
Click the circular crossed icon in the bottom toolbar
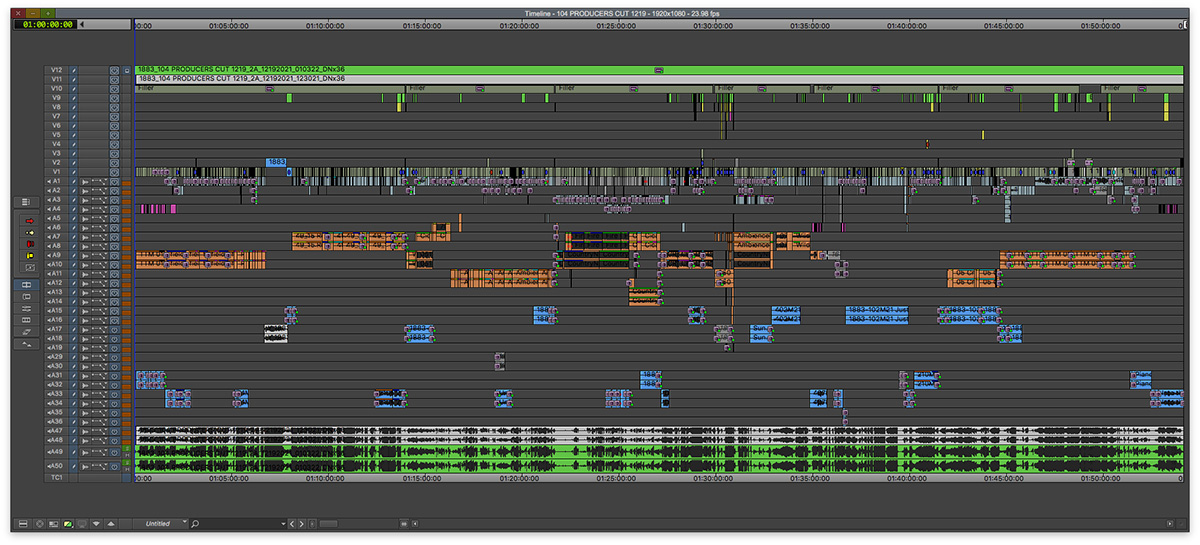coord(40,524)
